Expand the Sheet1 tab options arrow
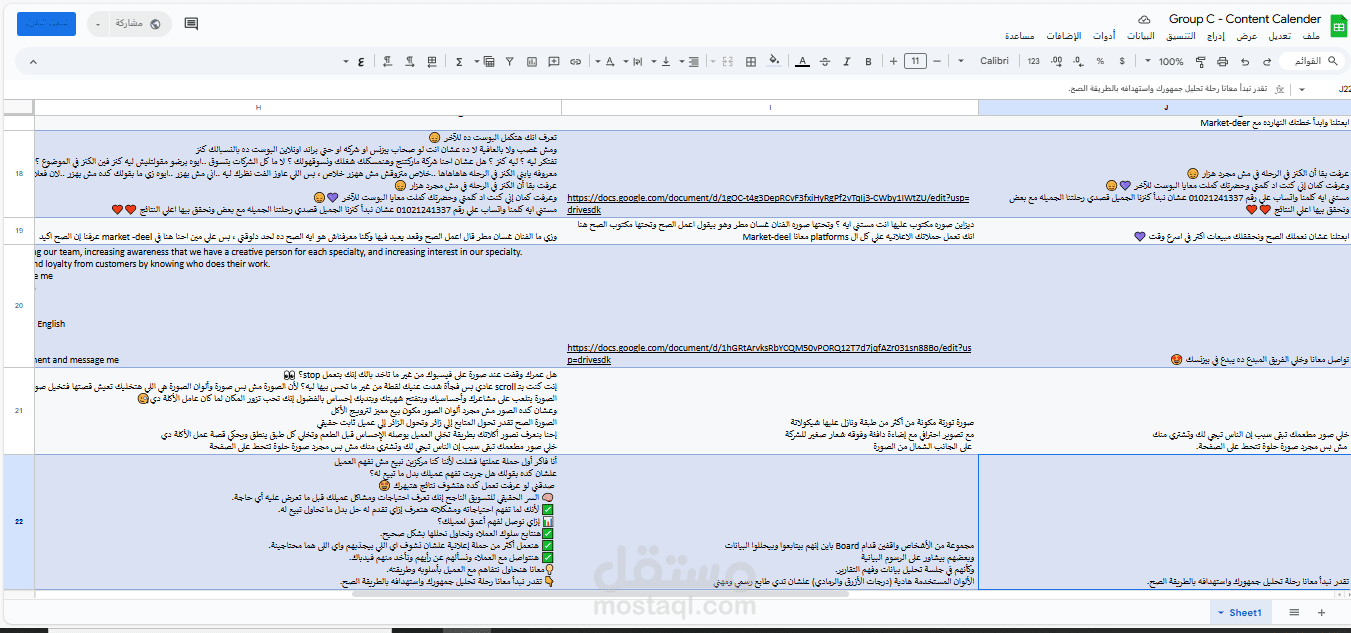Screen dimensions: 1351x633 pyautogui.click(x=1220, y=613)
